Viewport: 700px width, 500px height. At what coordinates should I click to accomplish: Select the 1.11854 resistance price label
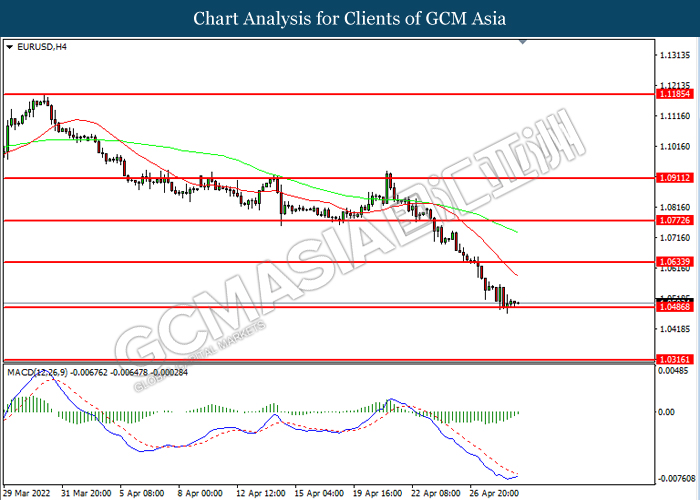coord(675,94)
